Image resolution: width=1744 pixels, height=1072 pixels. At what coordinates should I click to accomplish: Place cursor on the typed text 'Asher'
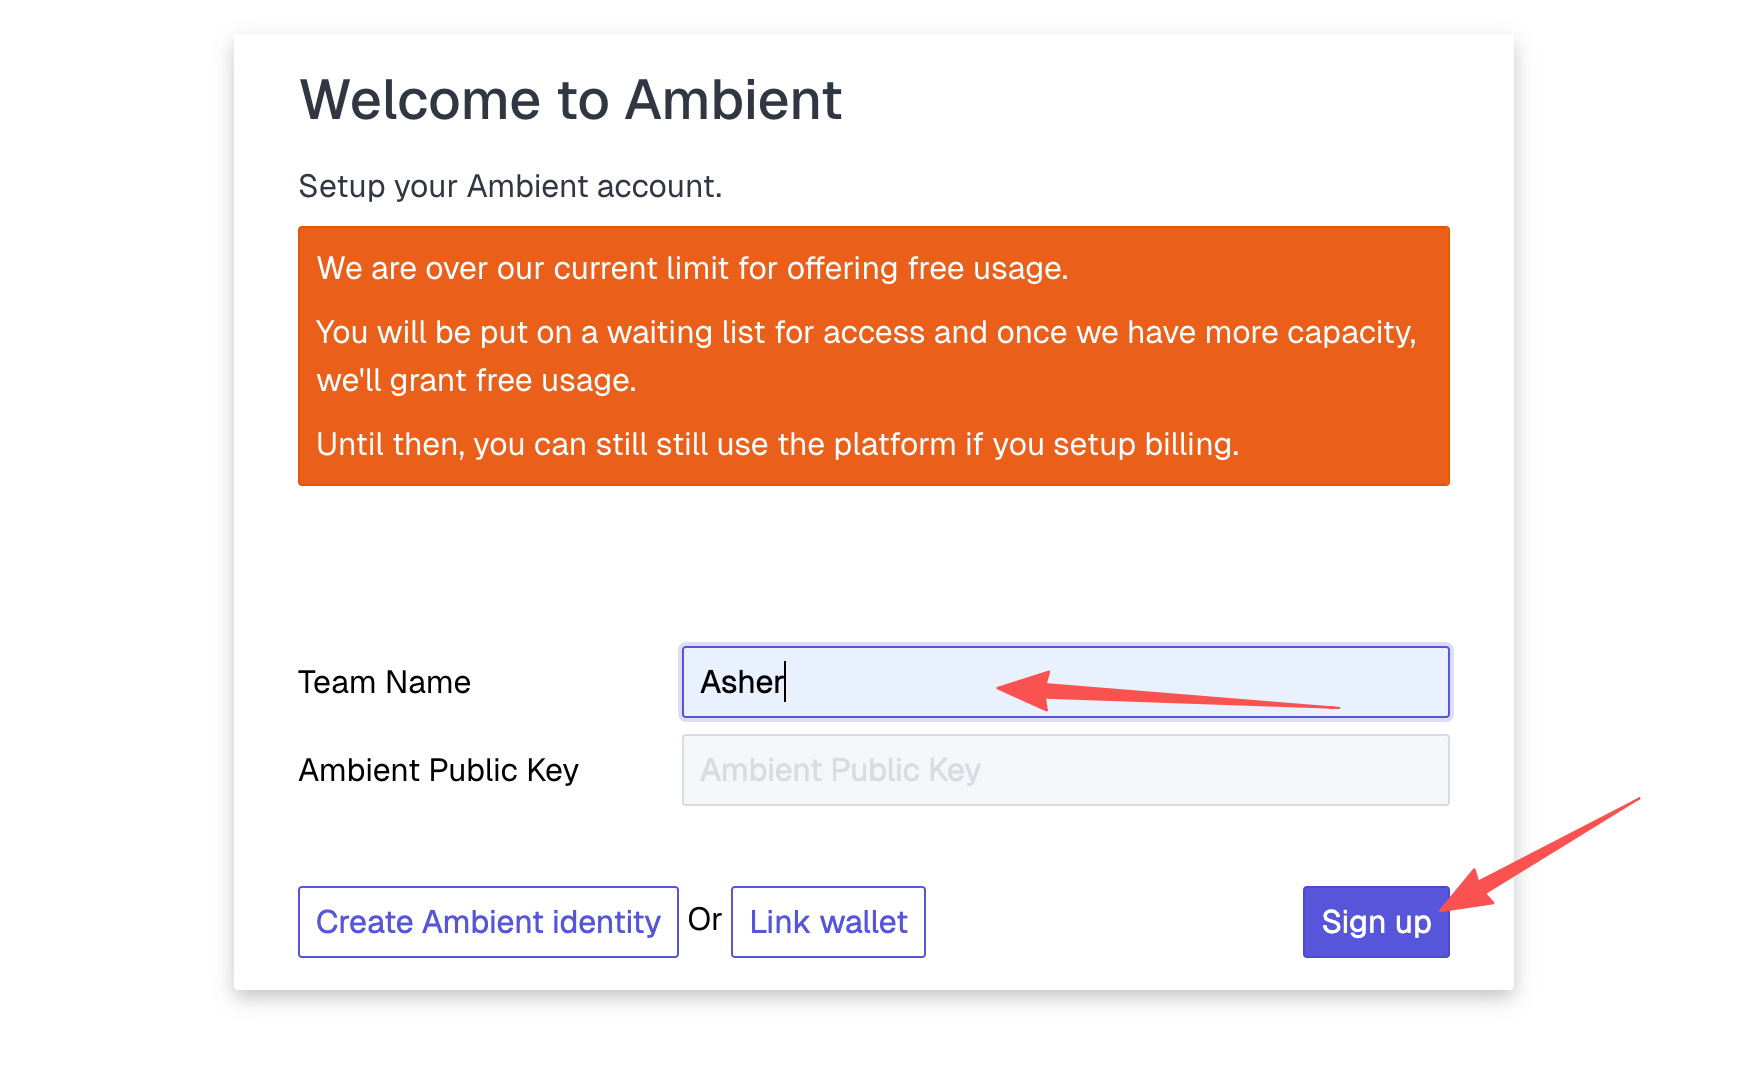[x=742, y=682]
